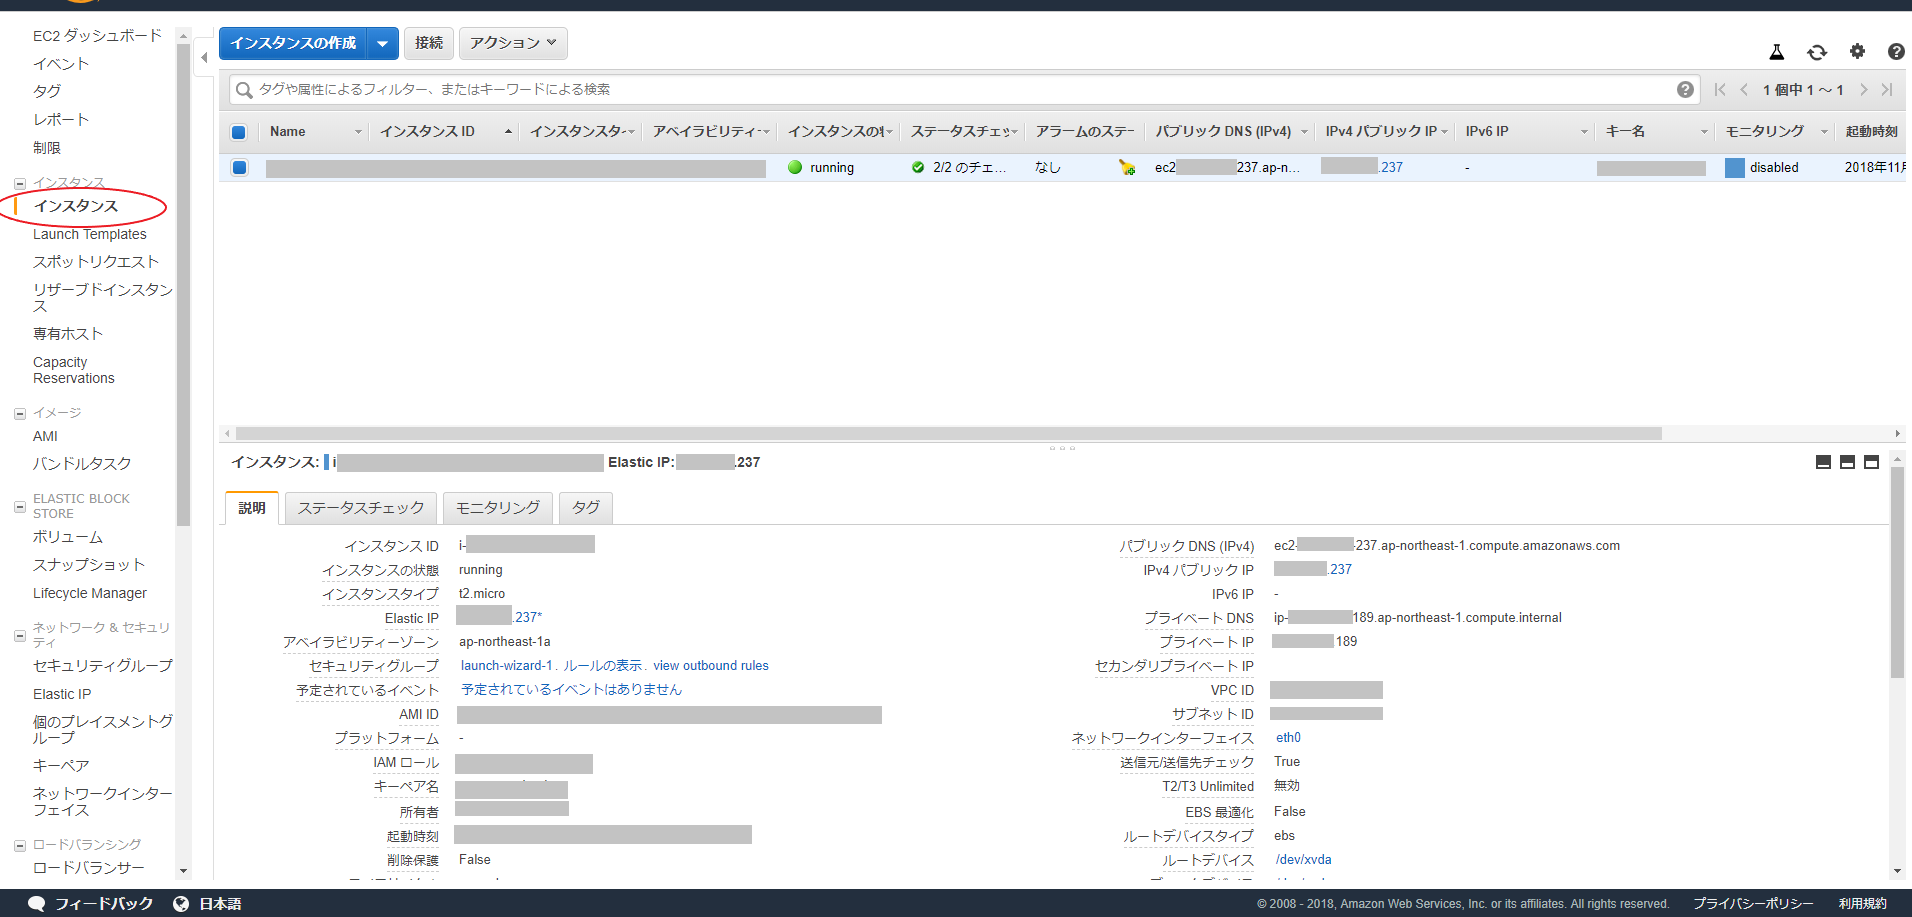Open column display settings gear

pos(1857,52)
